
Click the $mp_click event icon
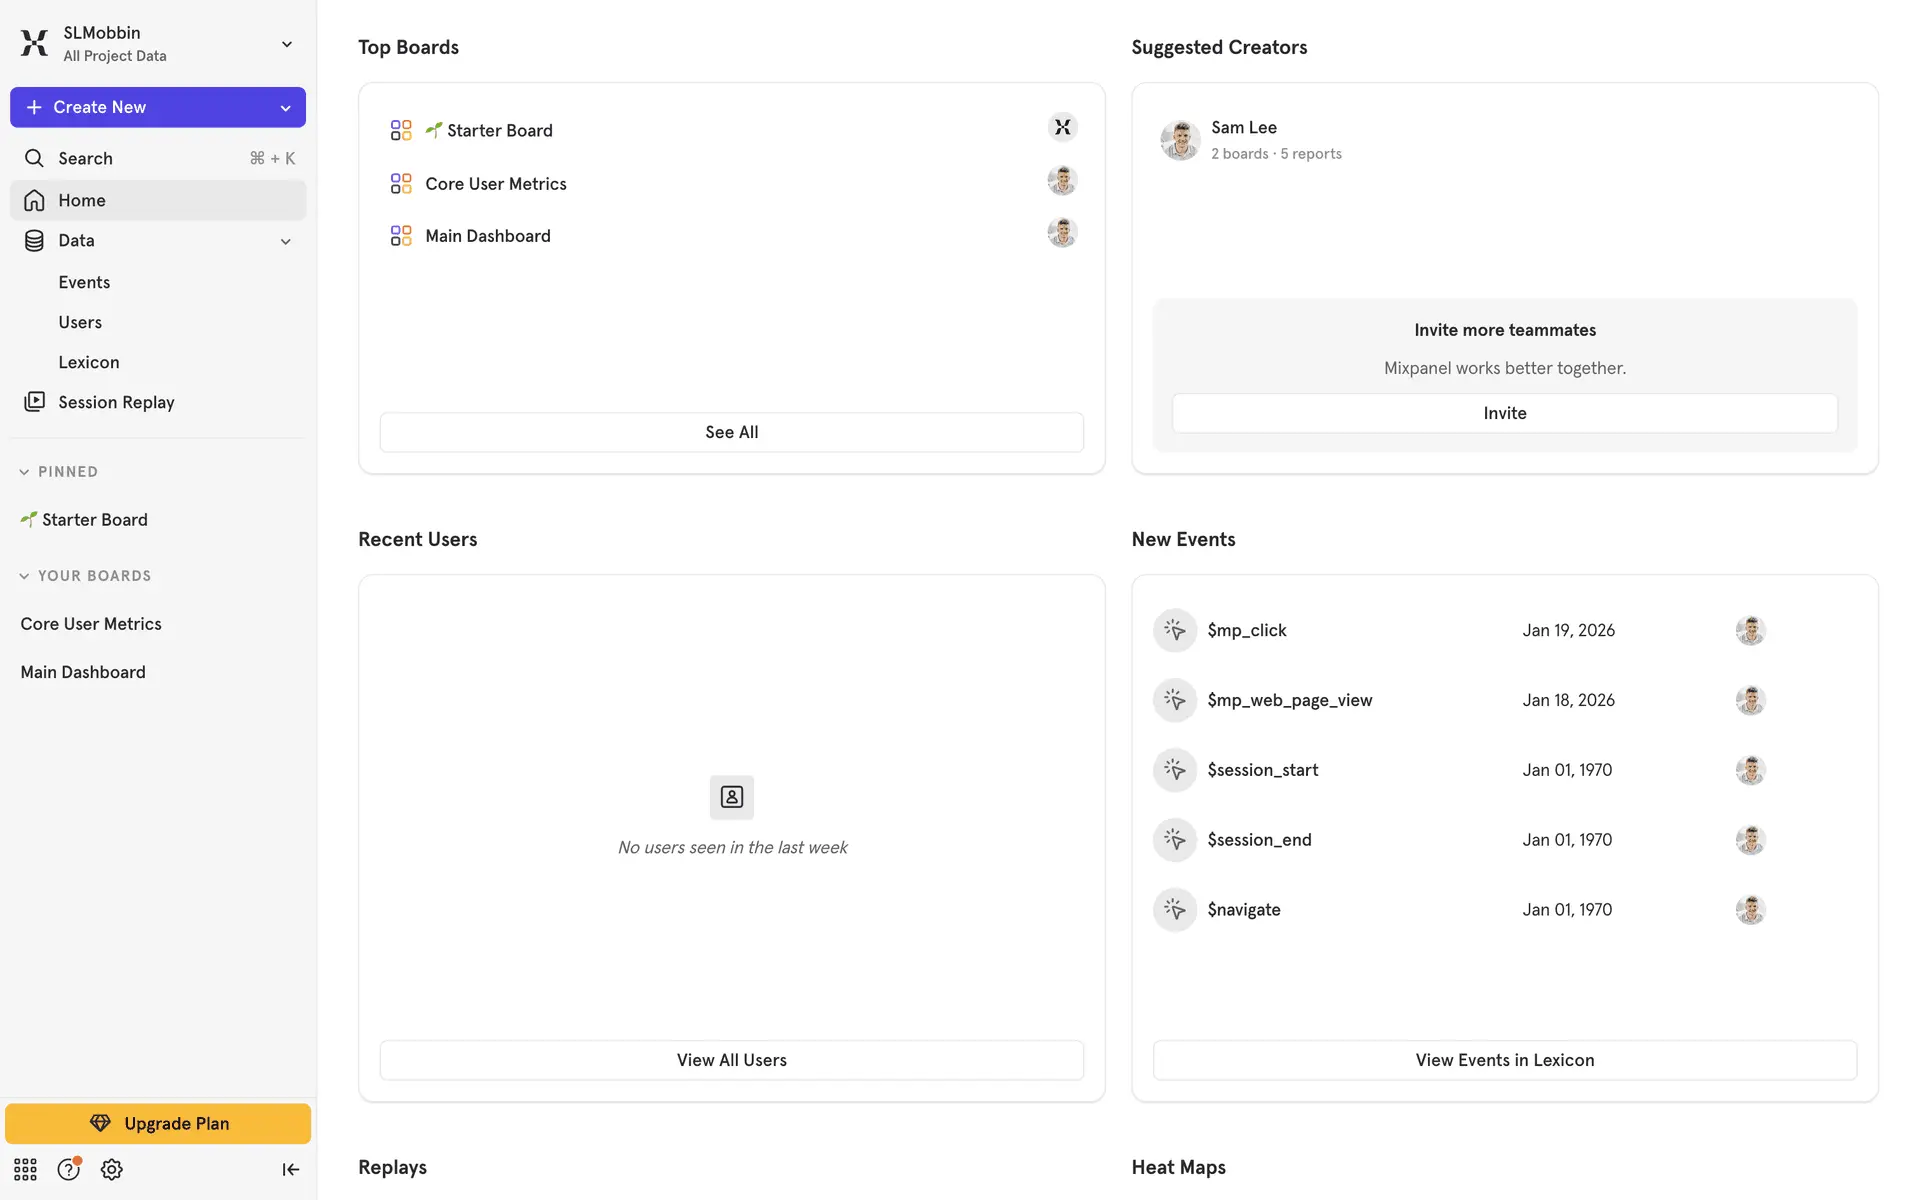tap(1174, 630)
